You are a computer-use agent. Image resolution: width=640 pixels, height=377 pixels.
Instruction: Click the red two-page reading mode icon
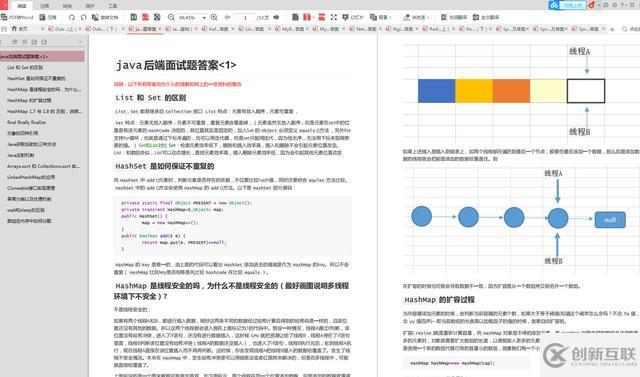(307, 17)
